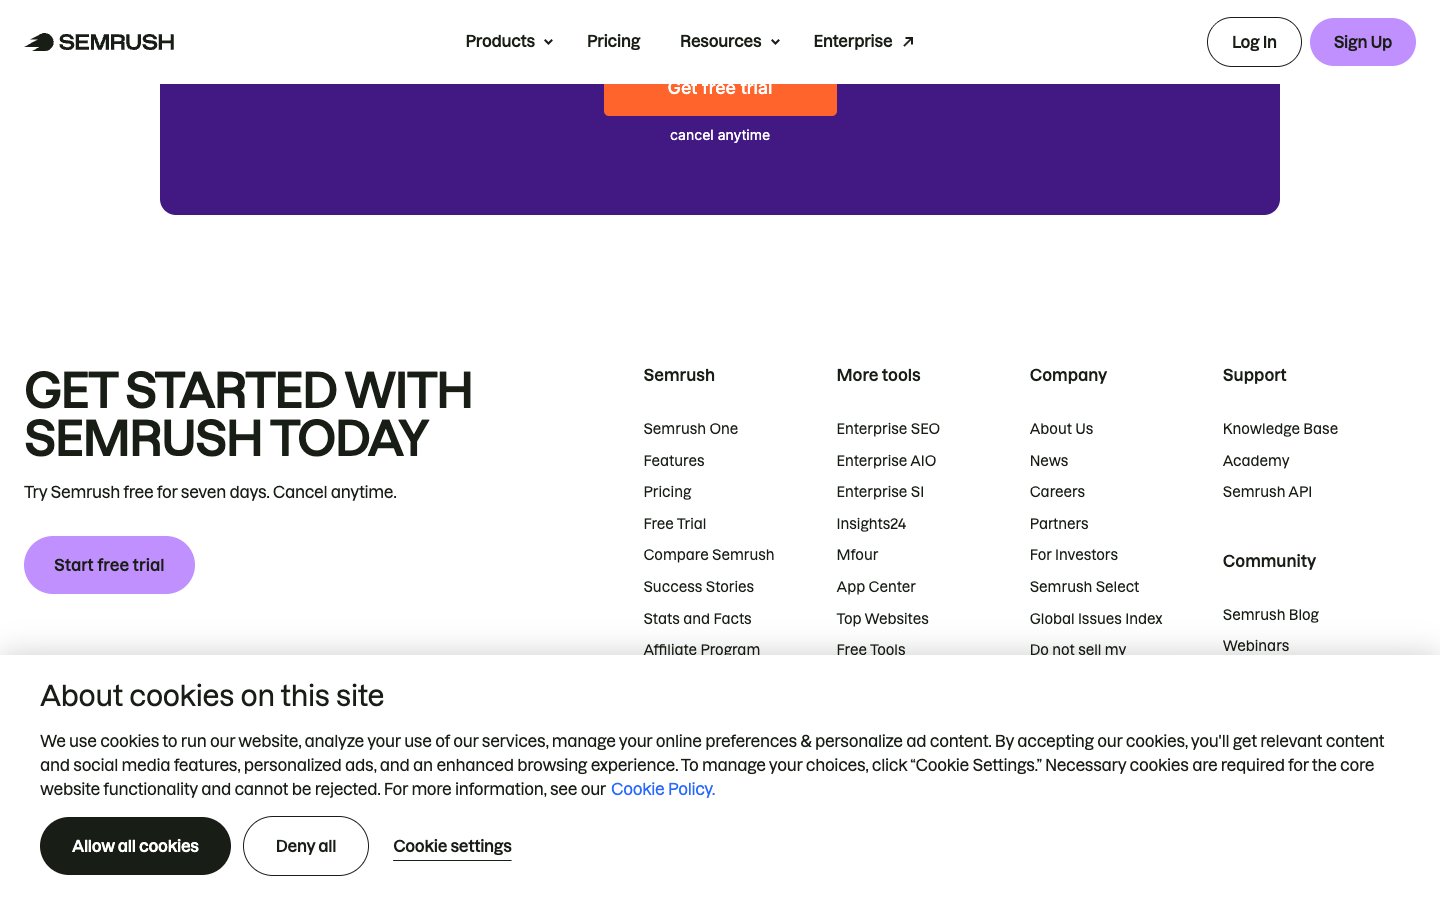Screen dimensions: 1440x900
Task: Open the Cookie Policy link
Action: (x=662, y=789)
